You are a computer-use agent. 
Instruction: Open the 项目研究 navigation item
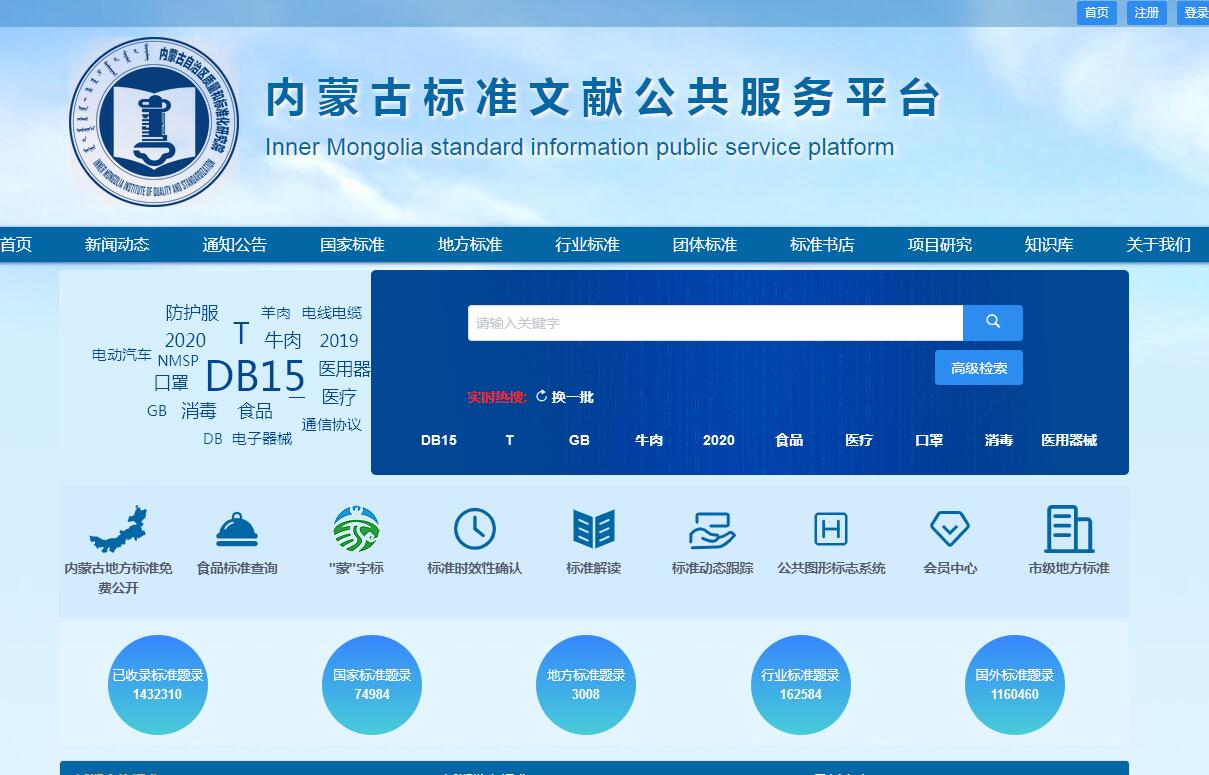click(x=940, y=245)
